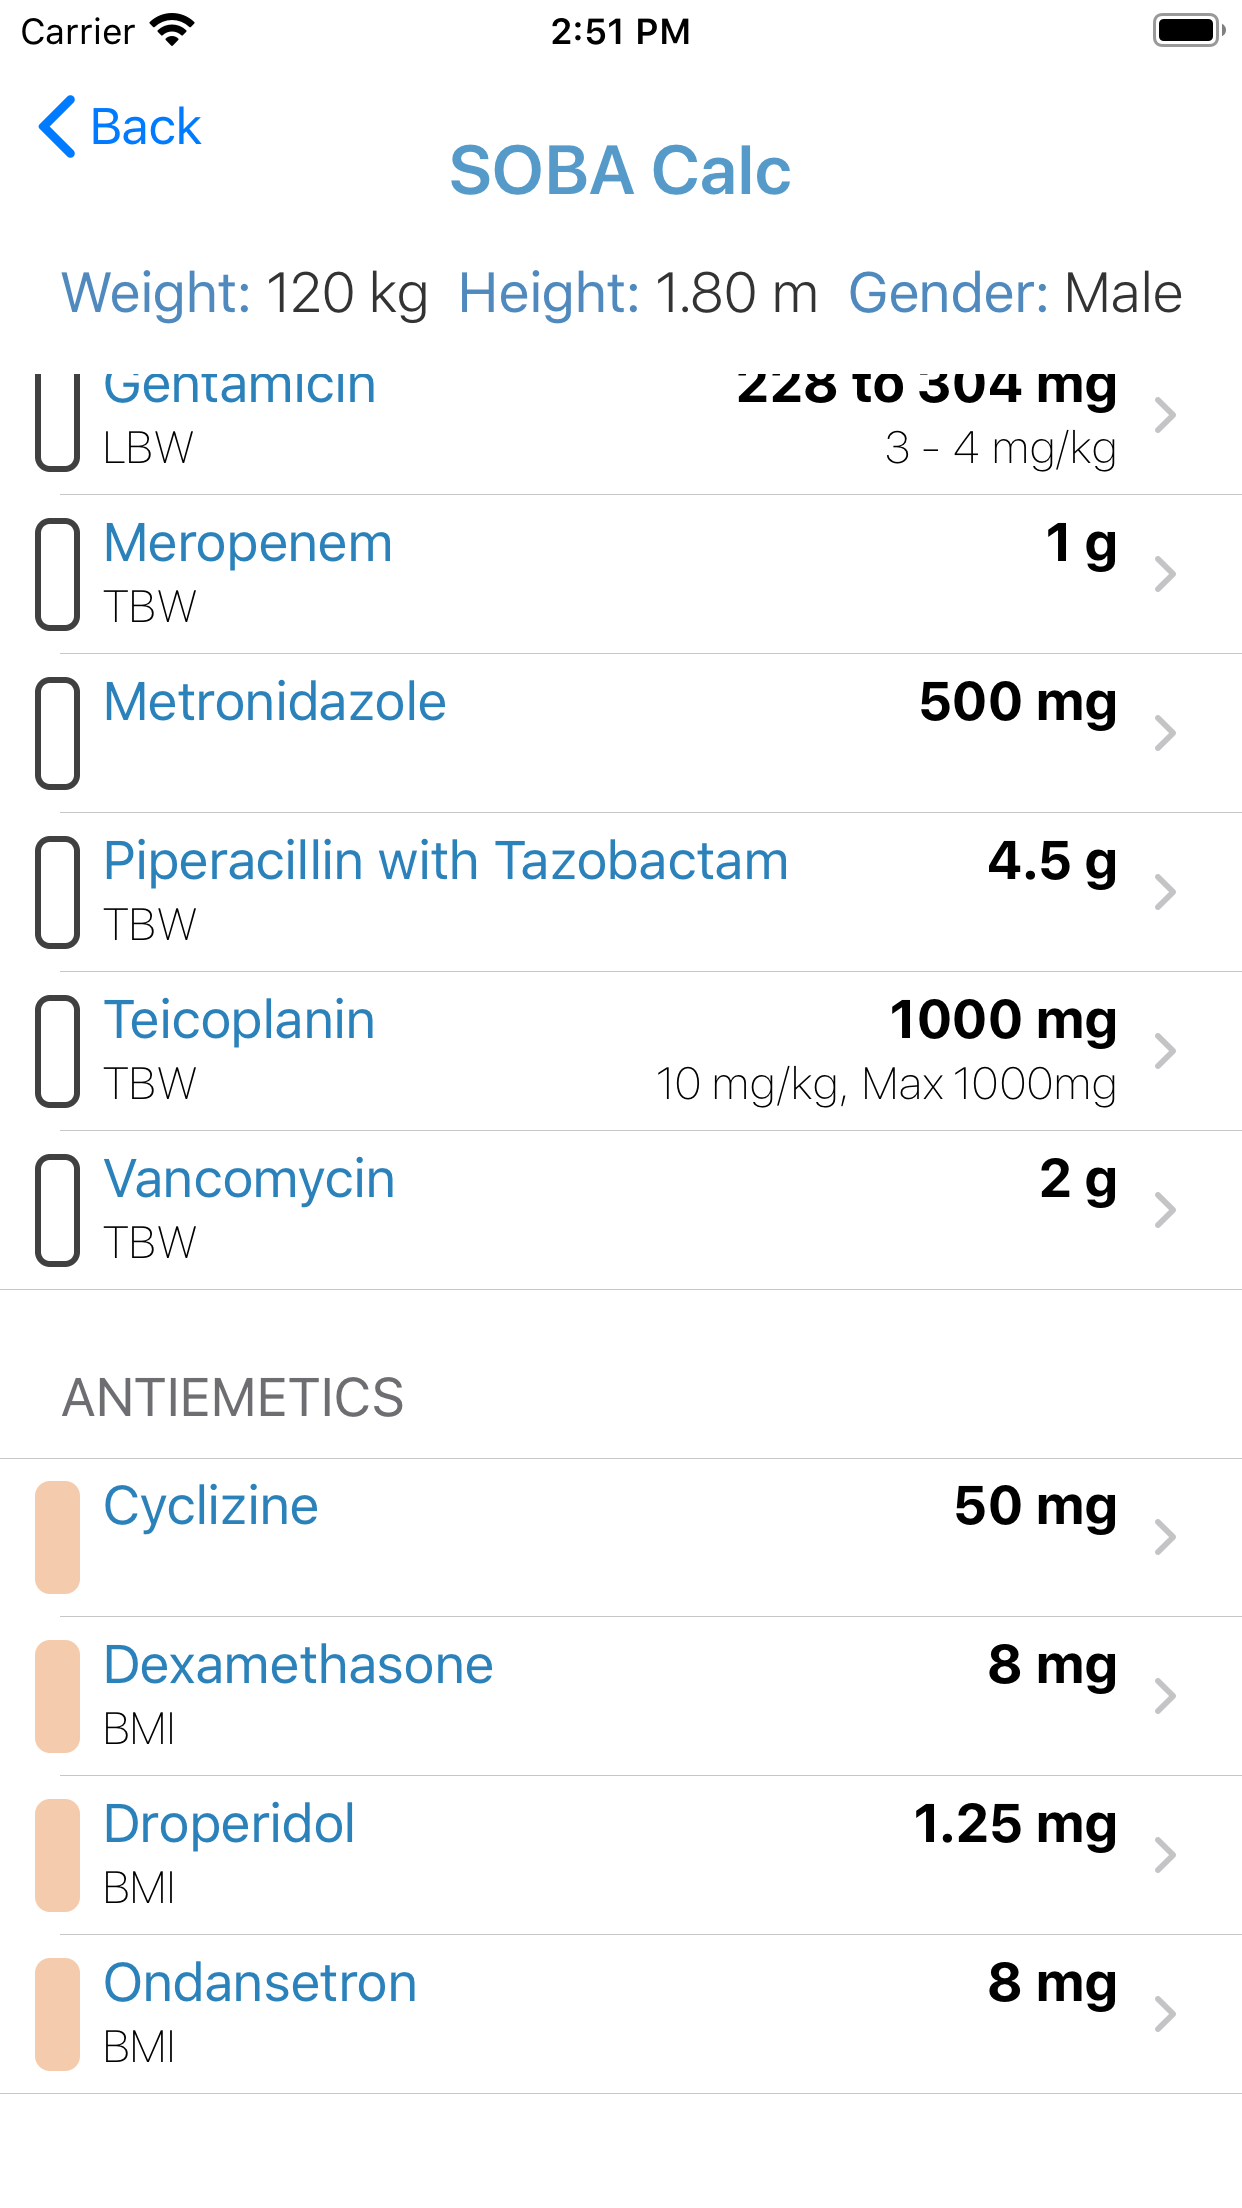Tap the Back chevron icon
1242x2208 pixels.
tap(57, 127)
